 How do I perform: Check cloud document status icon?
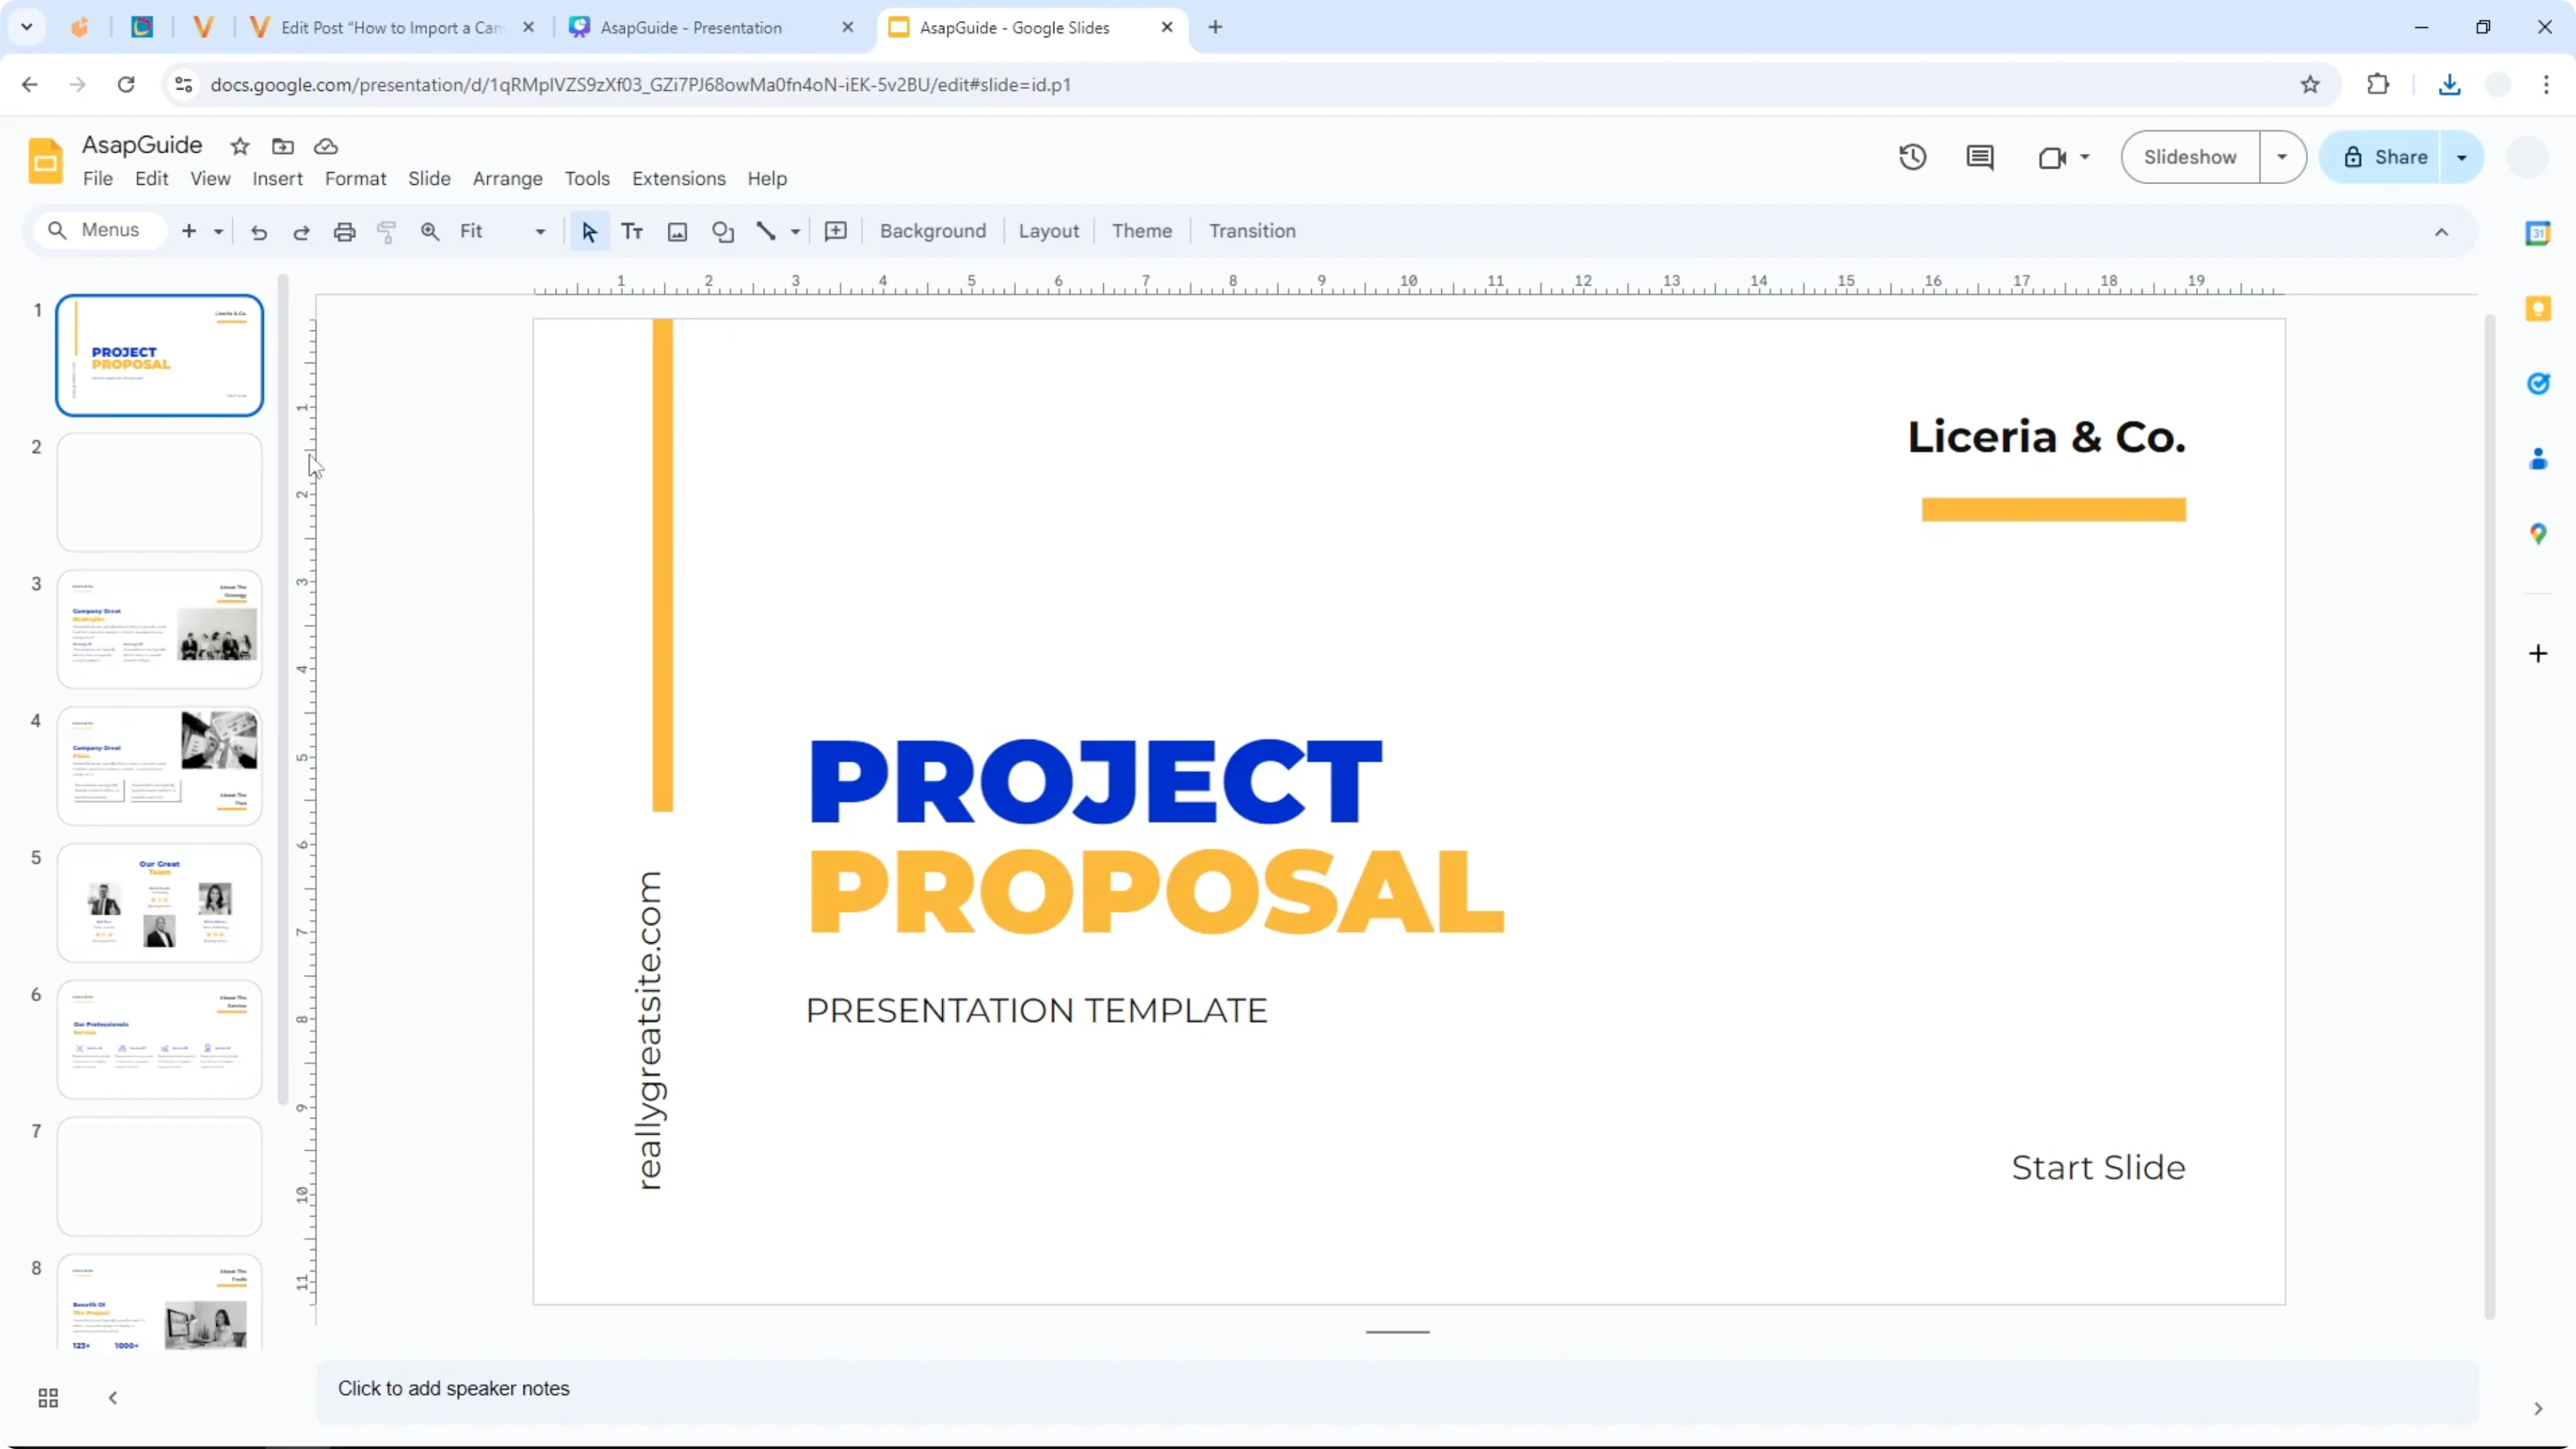tap(326, 146)
